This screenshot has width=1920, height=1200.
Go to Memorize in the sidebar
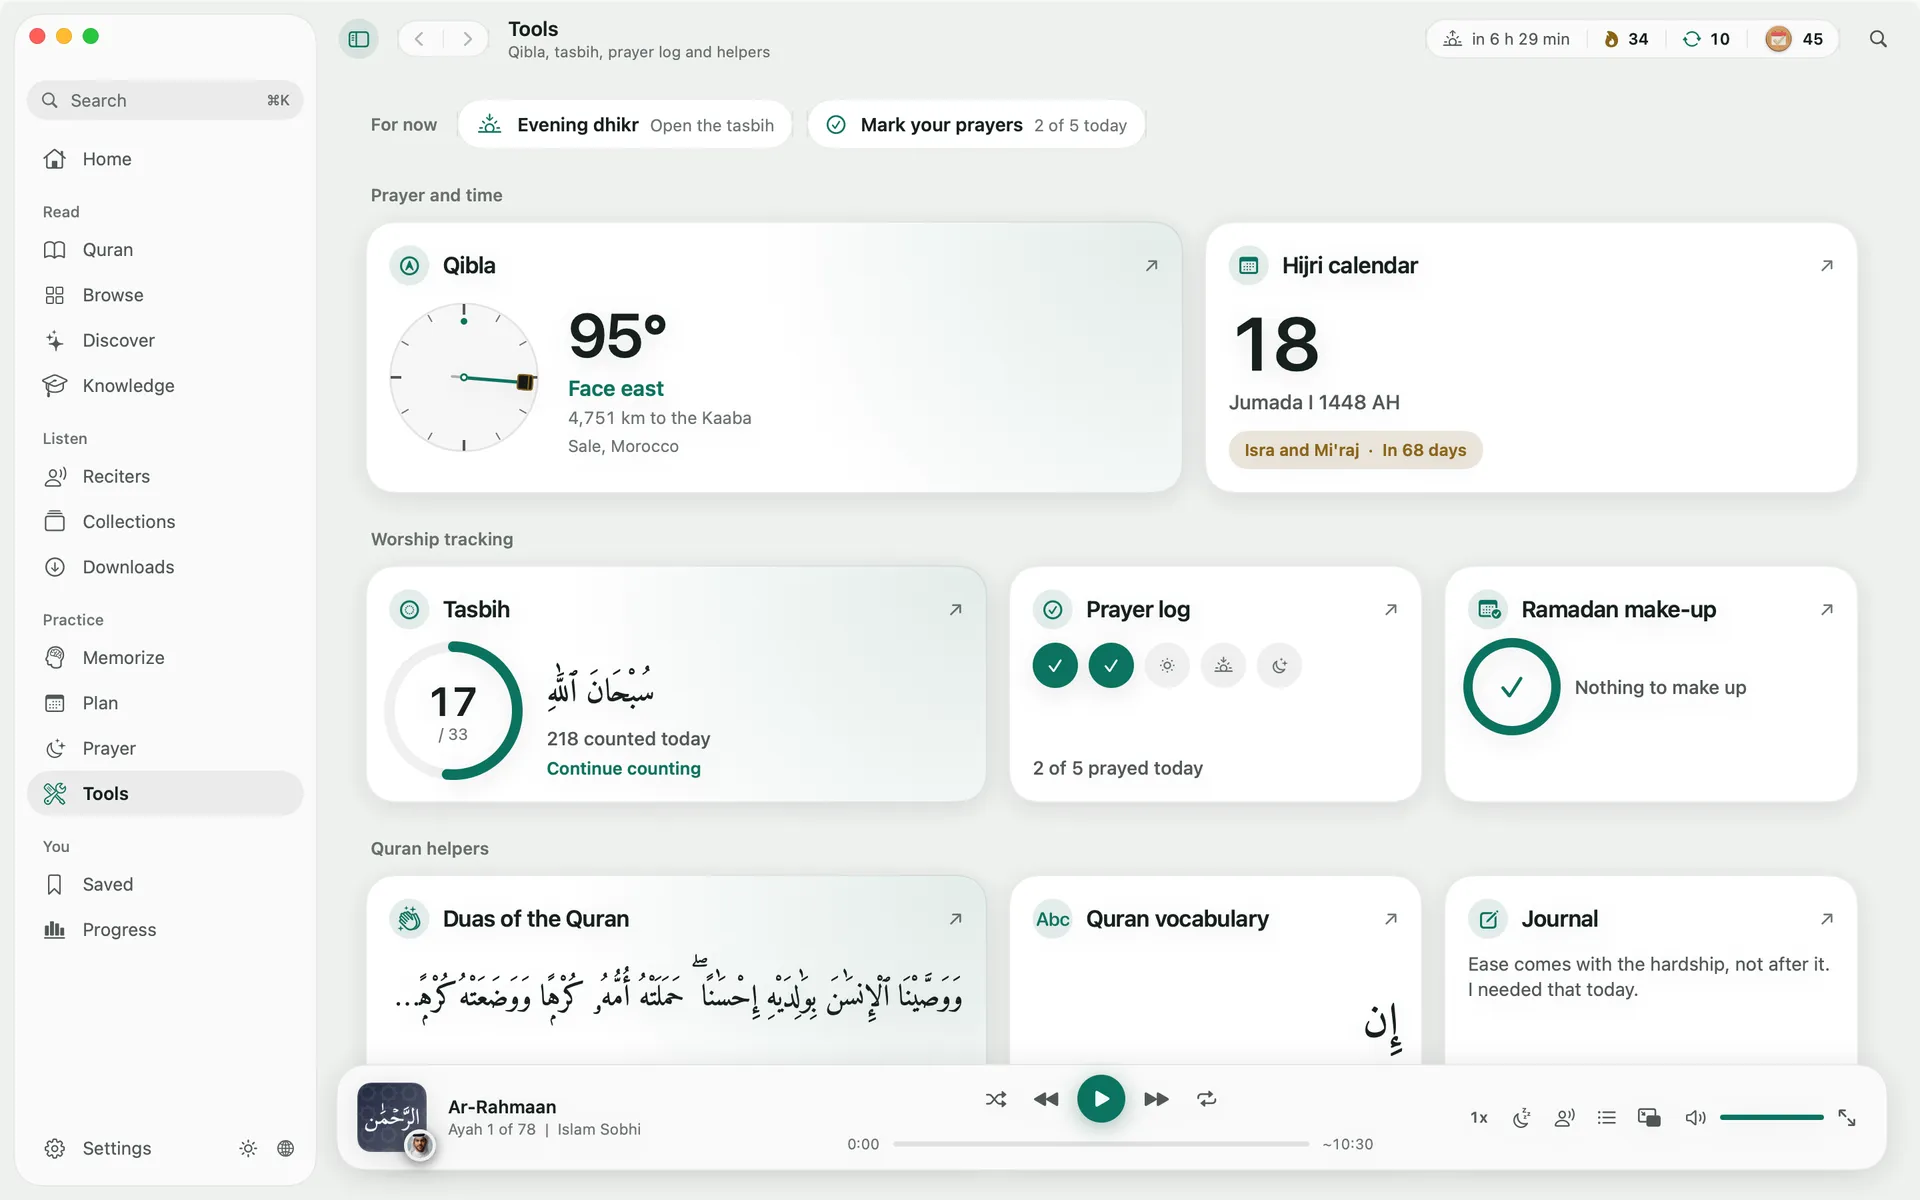[x=165, y=658]
